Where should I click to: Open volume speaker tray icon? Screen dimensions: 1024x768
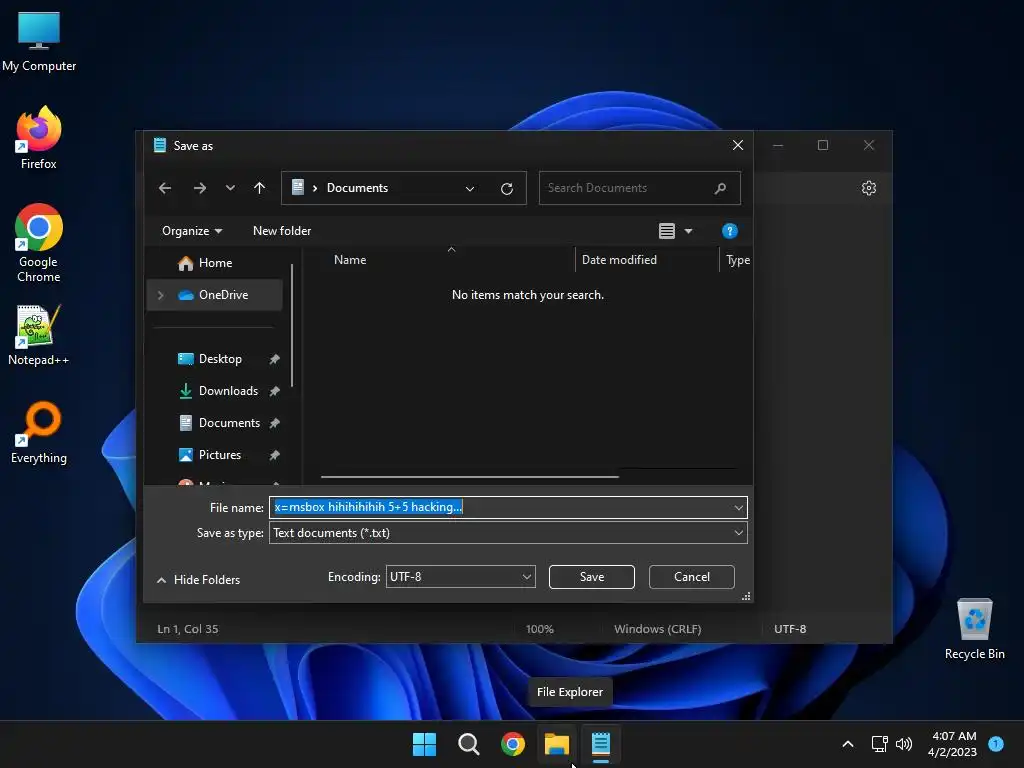[904, 744]
